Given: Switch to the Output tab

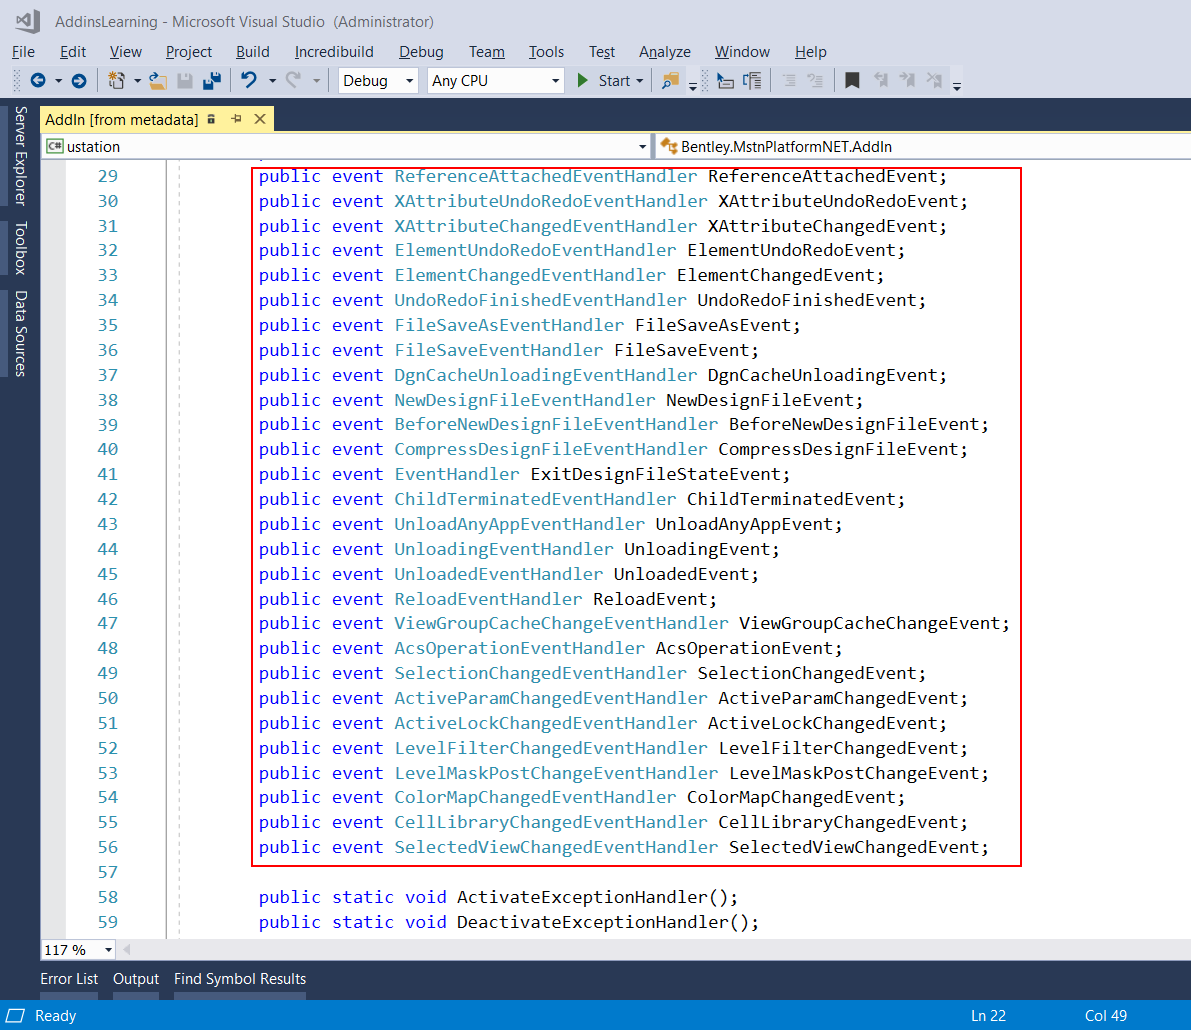Looking at the screenshot, I should (136, 978).
